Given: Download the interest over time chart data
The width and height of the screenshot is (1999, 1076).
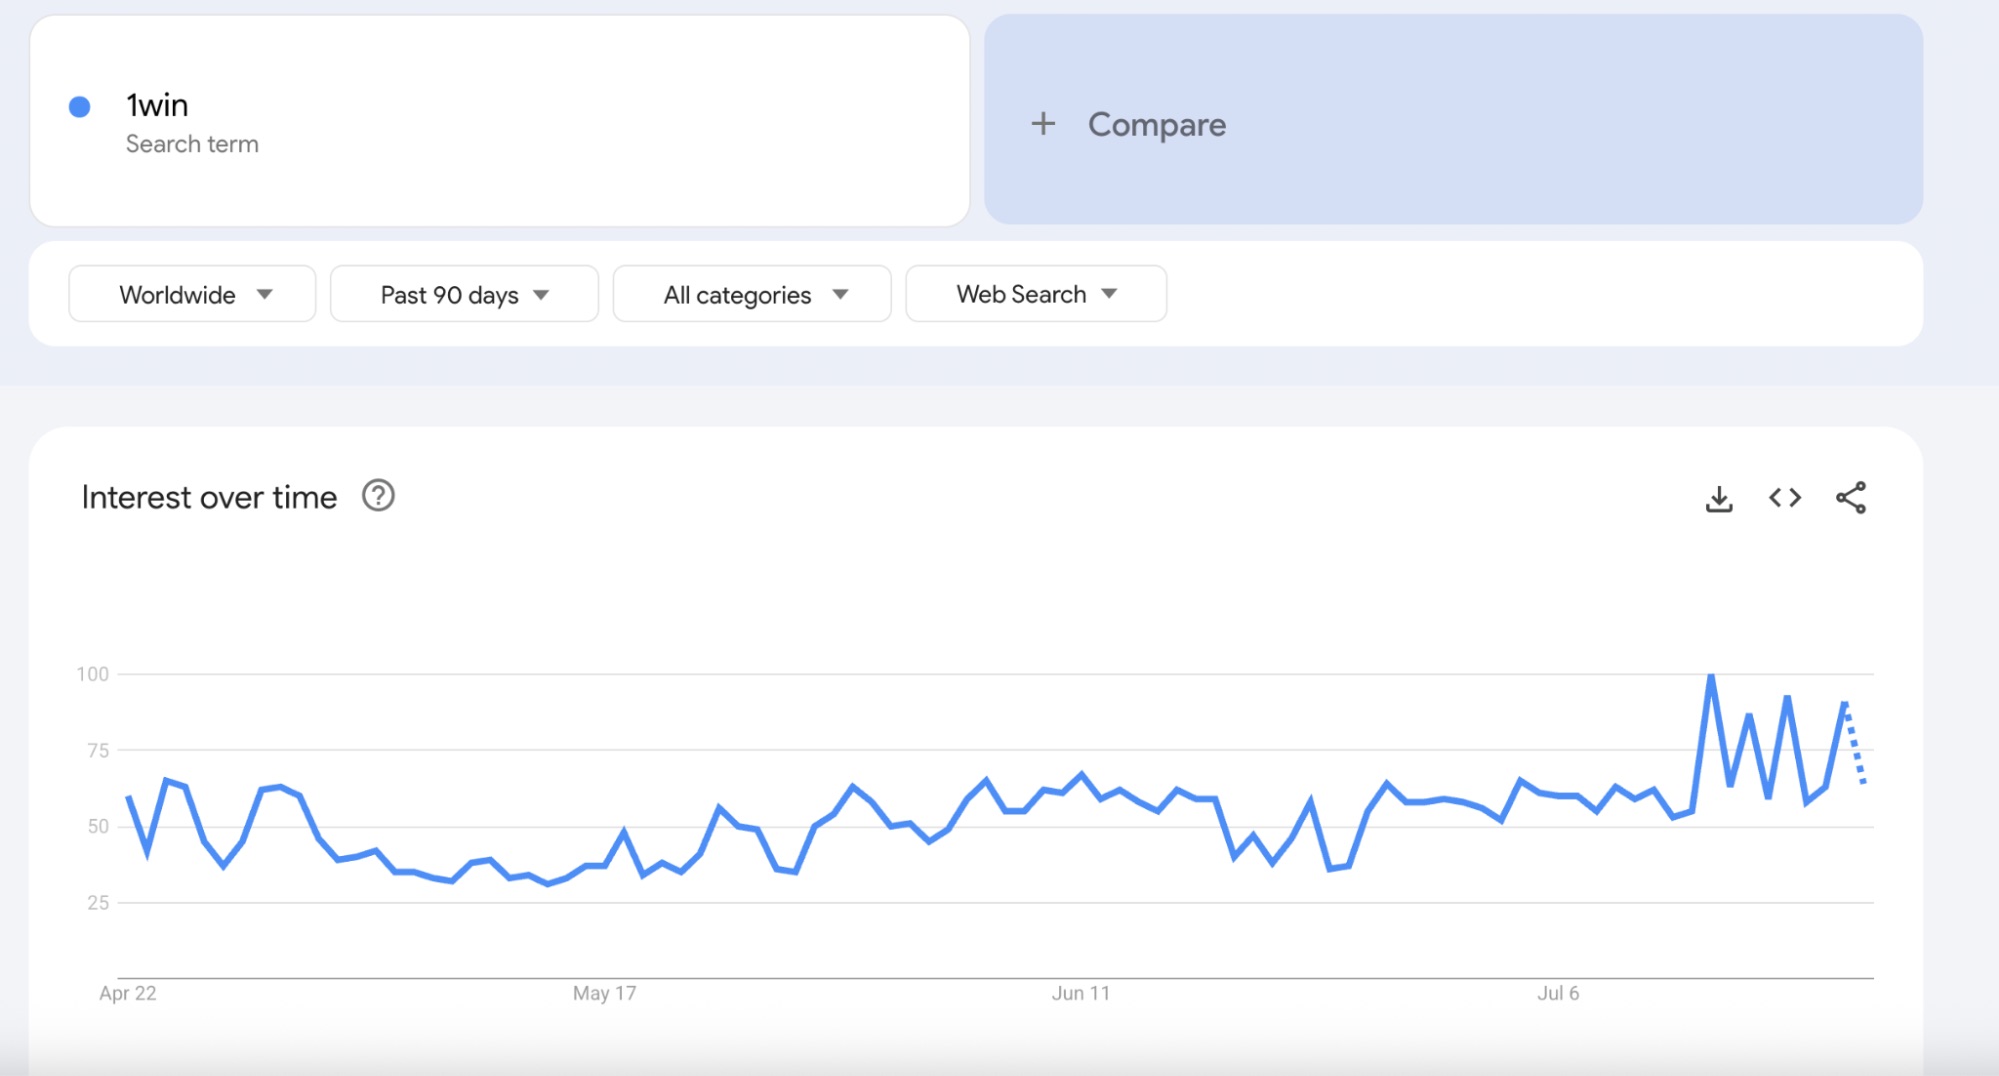Looking at the screenshot, I should pyautogui.click(x=1718, y=498).
